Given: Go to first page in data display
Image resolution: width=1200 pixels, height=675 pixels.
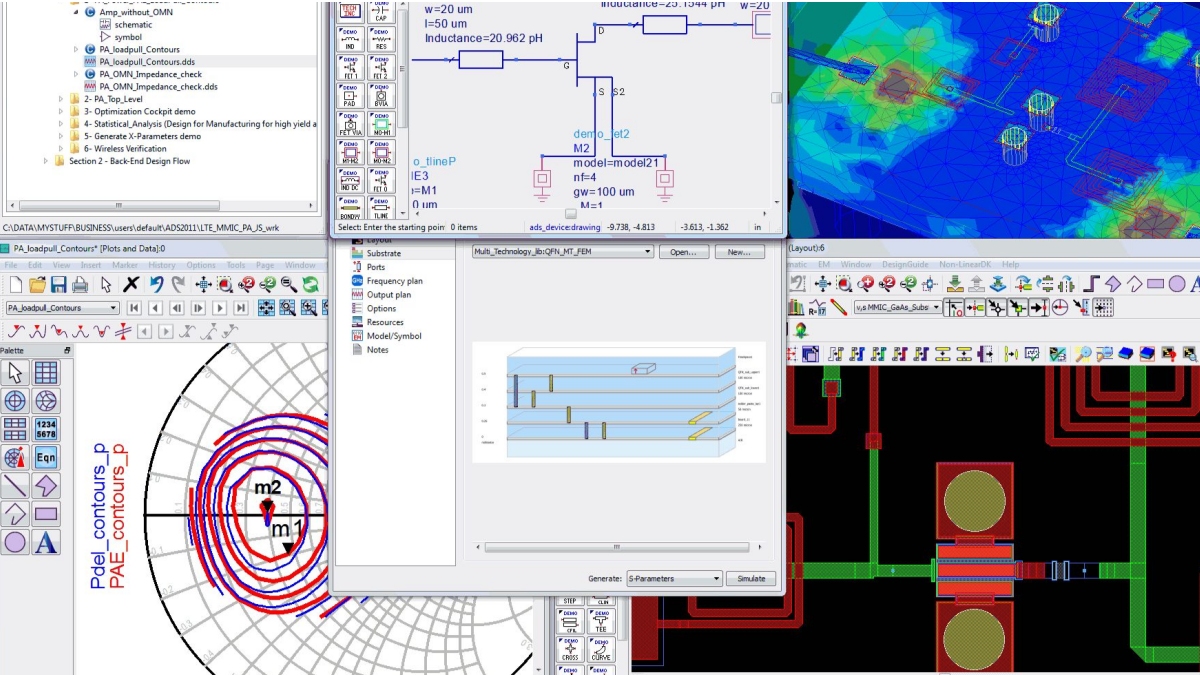Looking at the screenshot, I should tap(134, 308).
